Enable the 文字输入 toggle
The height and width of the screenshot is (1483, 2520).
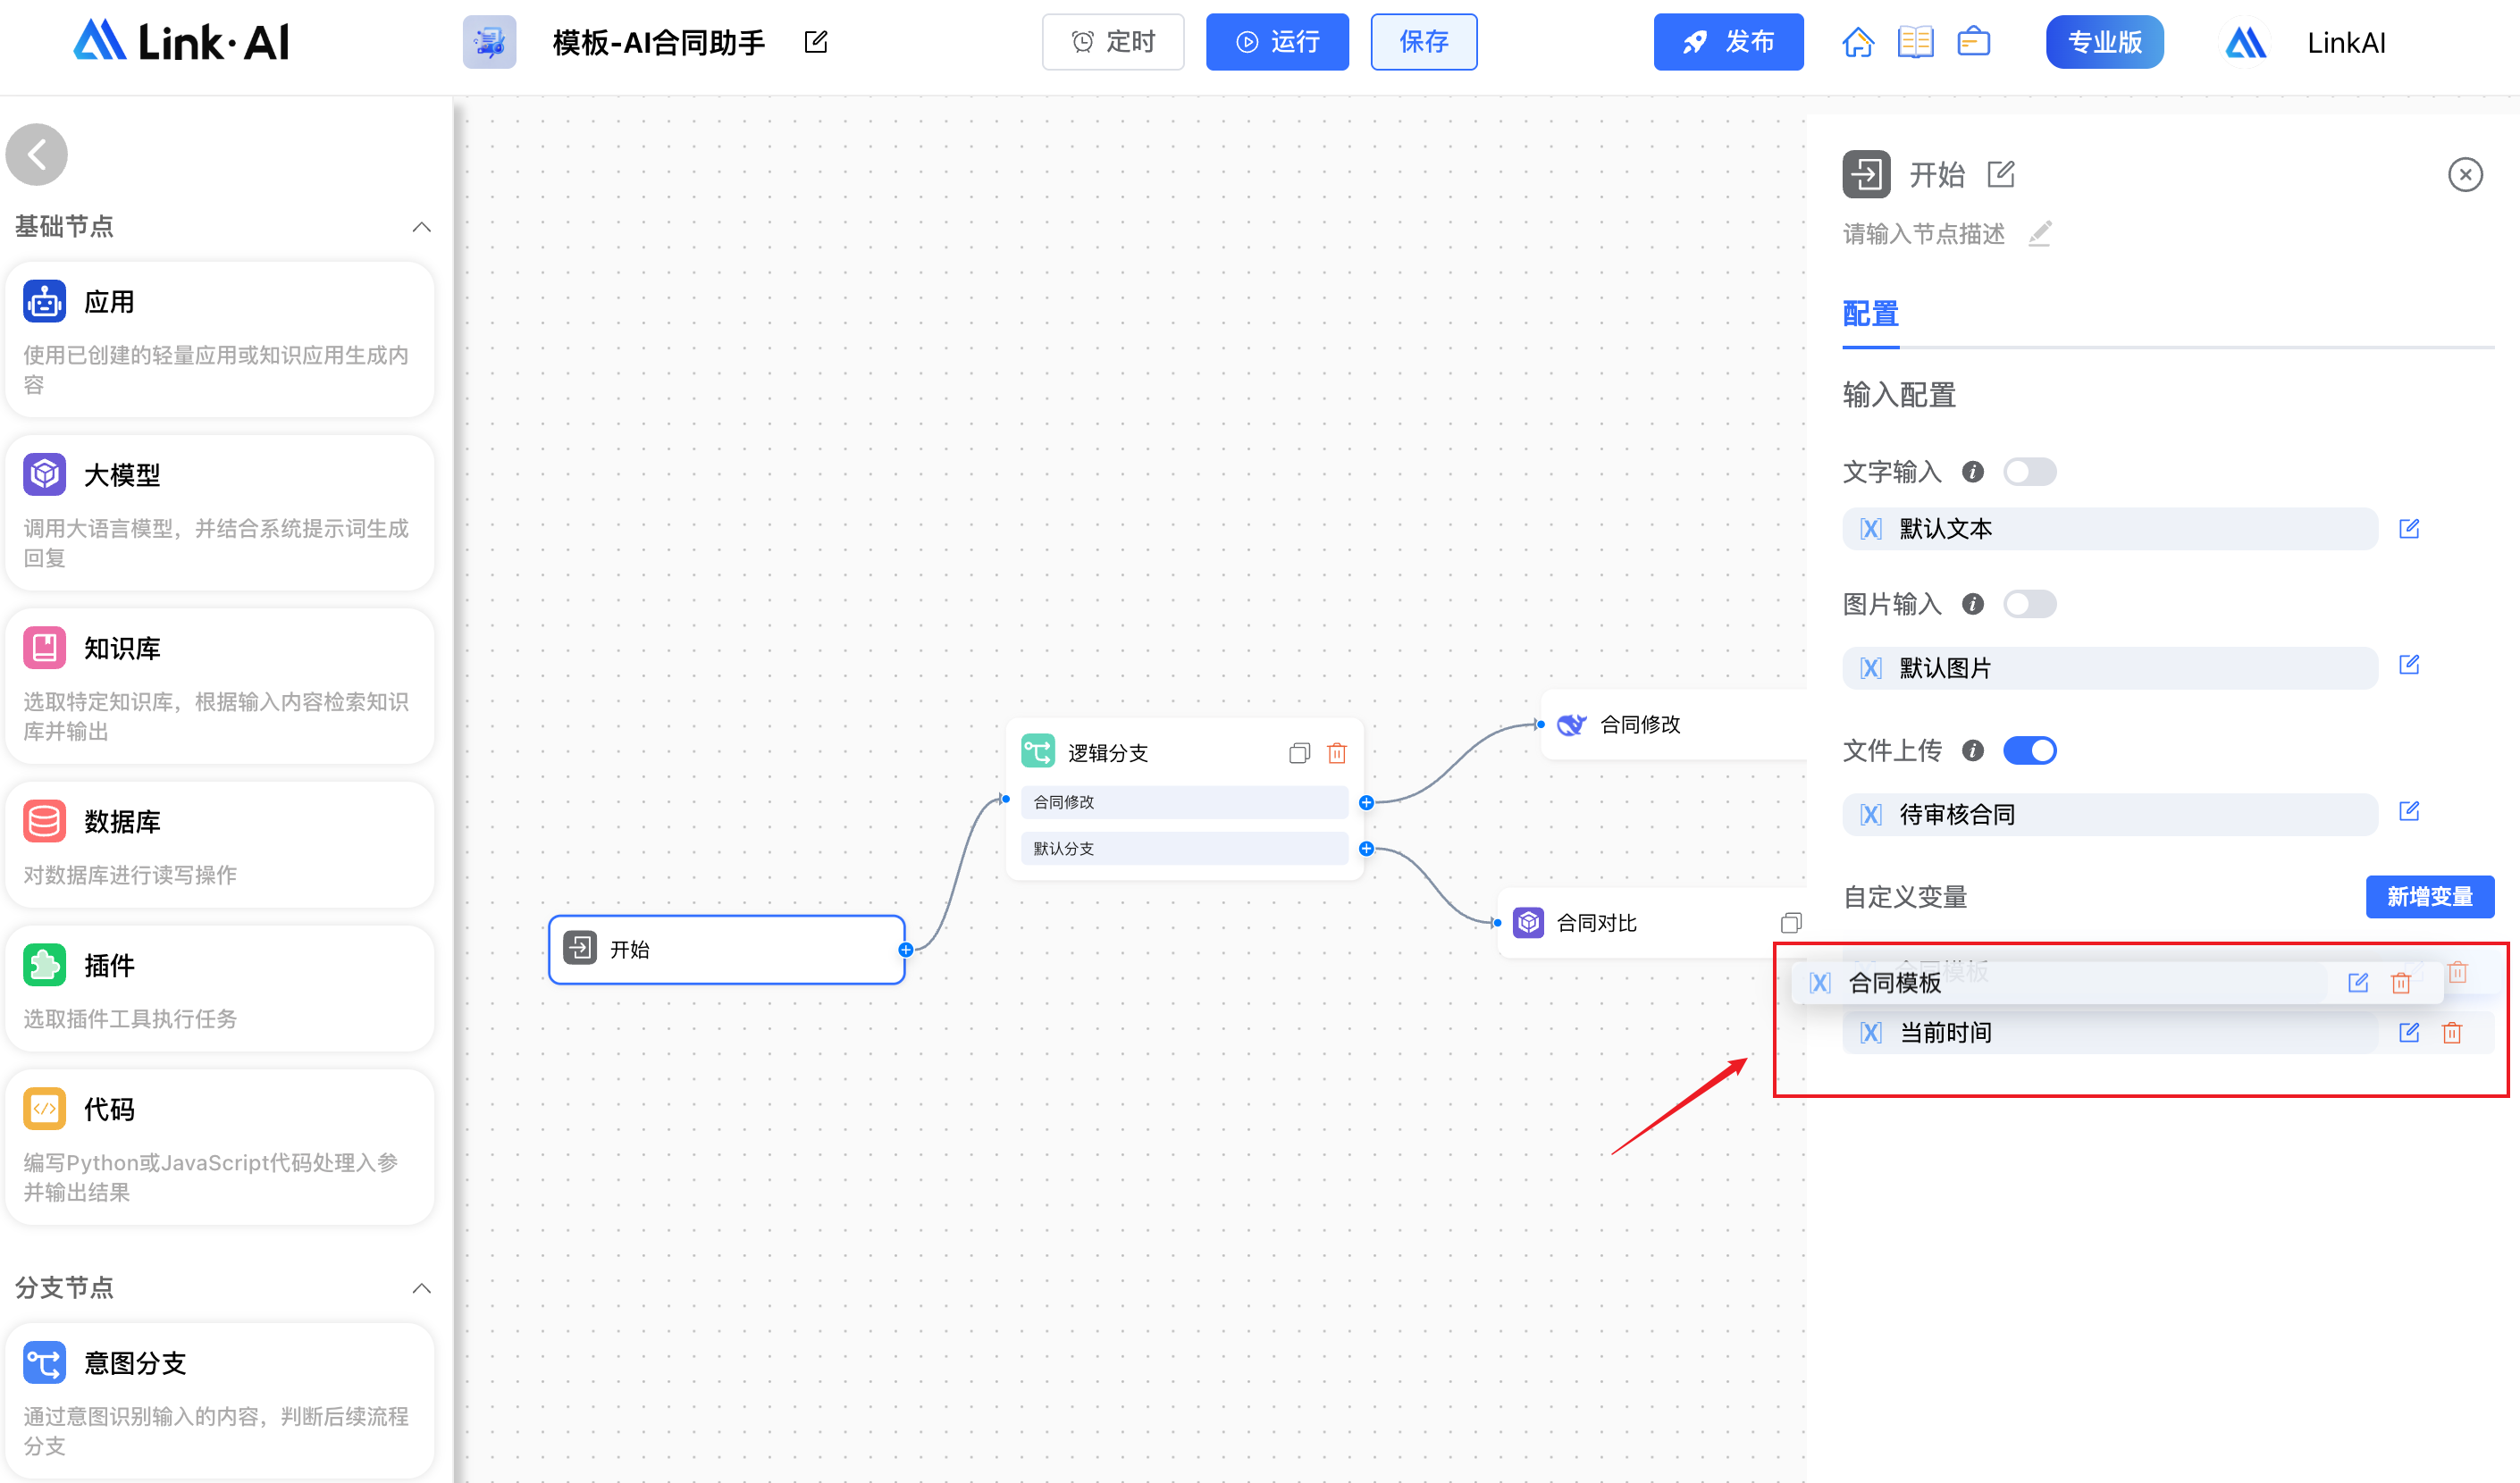tap(2029, 471)
